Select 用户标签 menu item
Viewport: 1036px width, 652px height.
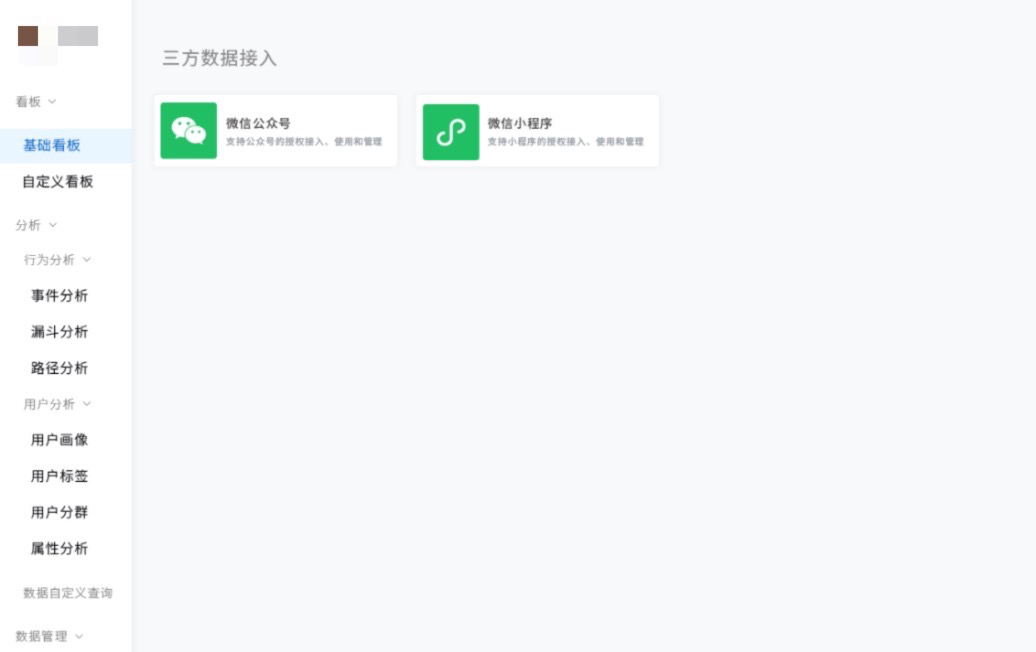59,476
